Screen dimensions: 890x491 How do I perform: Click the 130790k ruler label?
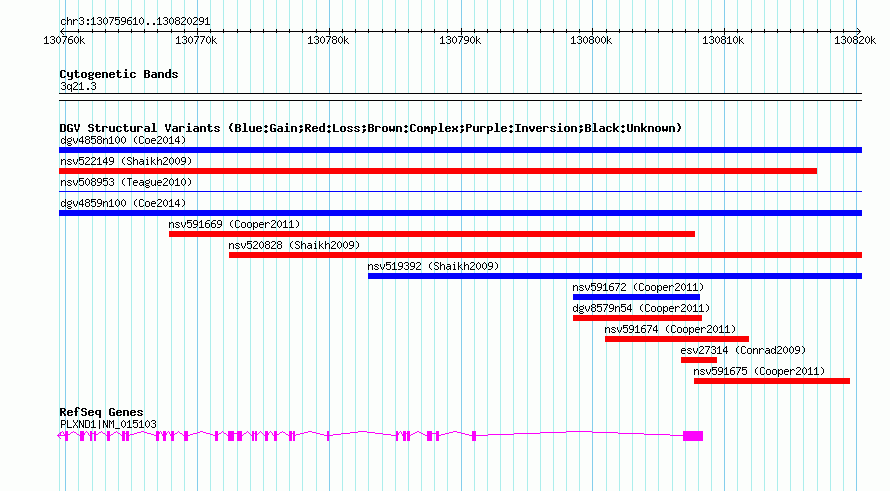pyautogui.click(x=460, y=40)
